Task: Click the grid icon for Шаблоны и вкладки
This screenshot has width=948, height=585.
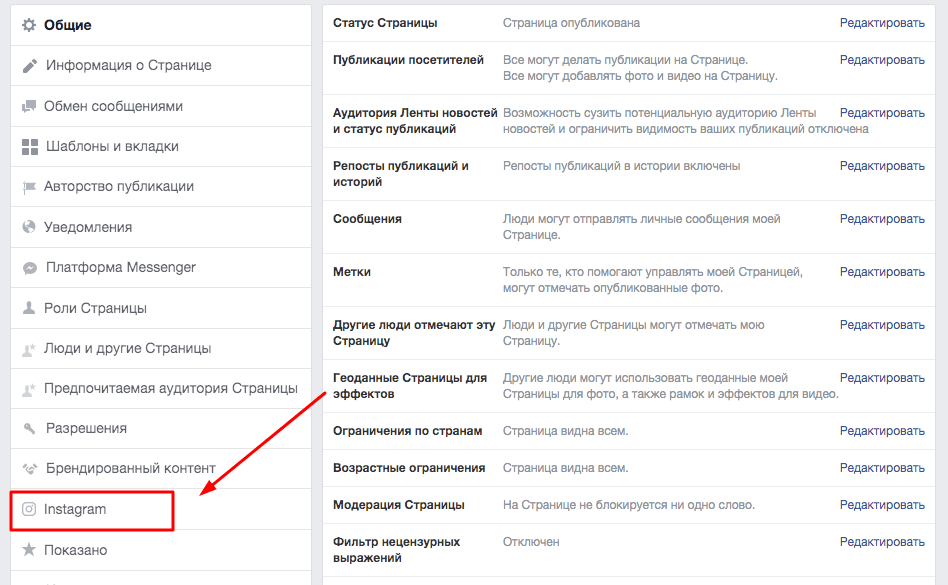Action: 29,147
